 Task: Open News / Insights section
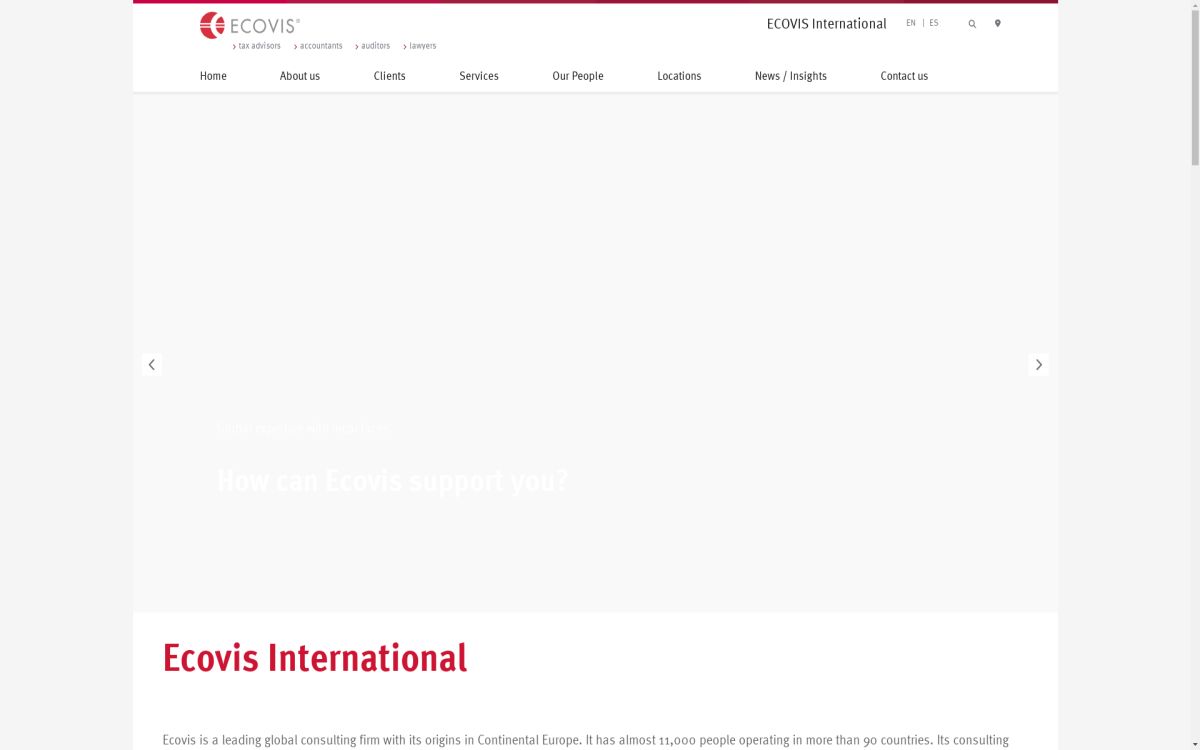pos(790,76)
